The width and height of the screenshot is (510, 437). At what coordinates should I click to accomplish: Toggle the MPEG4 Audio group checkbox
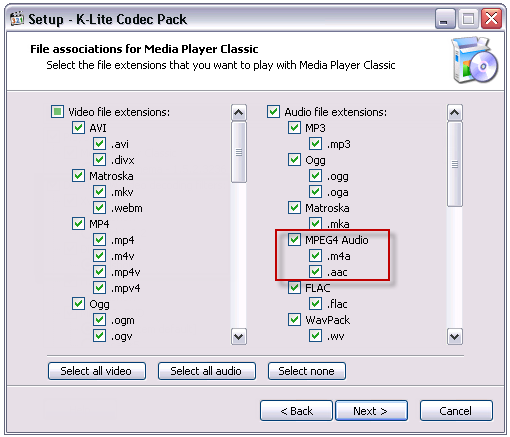294,240
